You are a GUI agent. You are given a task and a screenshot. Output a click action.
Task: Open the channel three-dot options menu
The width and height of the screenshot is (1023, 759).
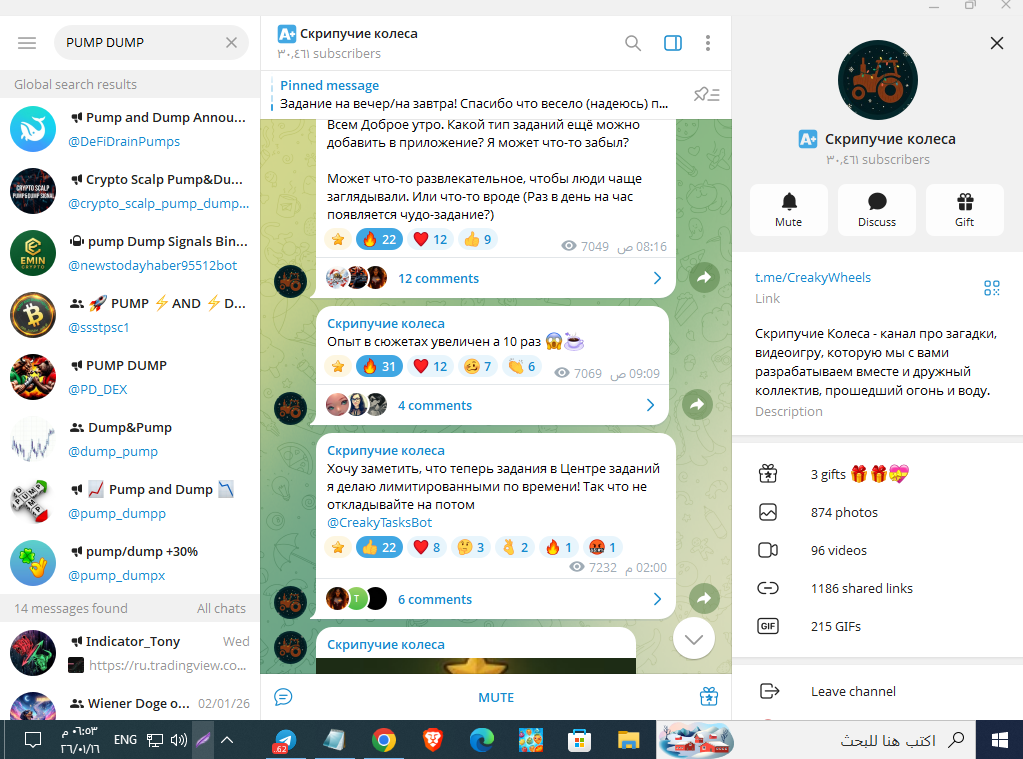(708, 43)
